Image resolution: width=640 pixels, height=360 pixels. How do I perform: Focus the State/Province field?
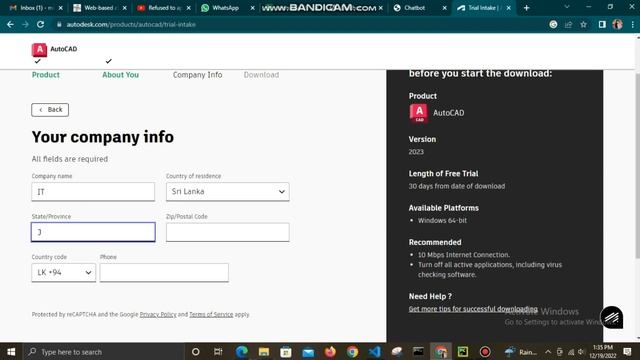click(93, 232)
